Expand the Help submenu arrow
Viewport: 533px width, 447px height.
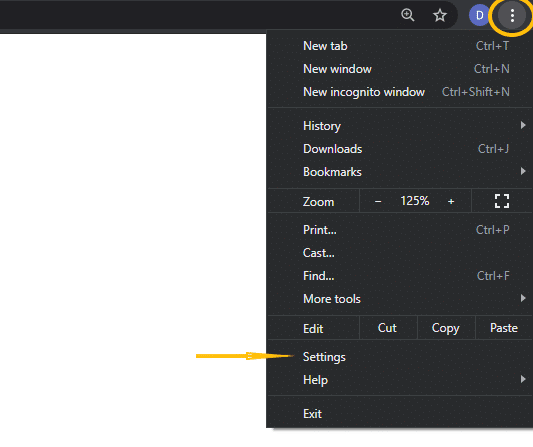(x=523, y=379)
